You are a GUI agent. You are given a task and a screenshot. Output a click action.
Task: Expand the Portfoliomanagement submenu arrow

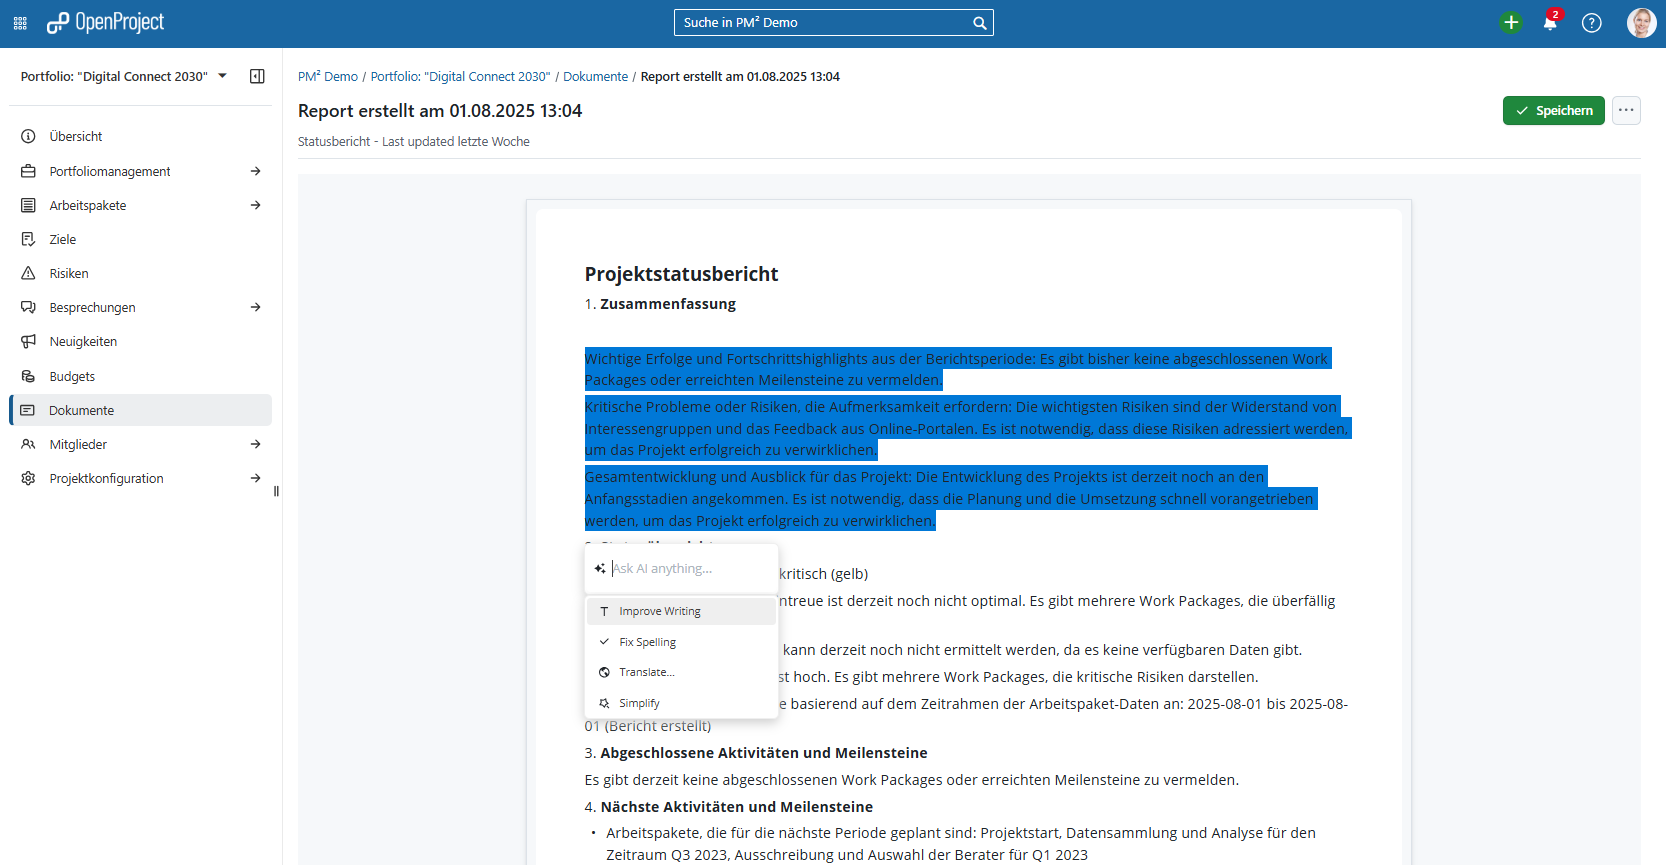[x=256, y=171]
